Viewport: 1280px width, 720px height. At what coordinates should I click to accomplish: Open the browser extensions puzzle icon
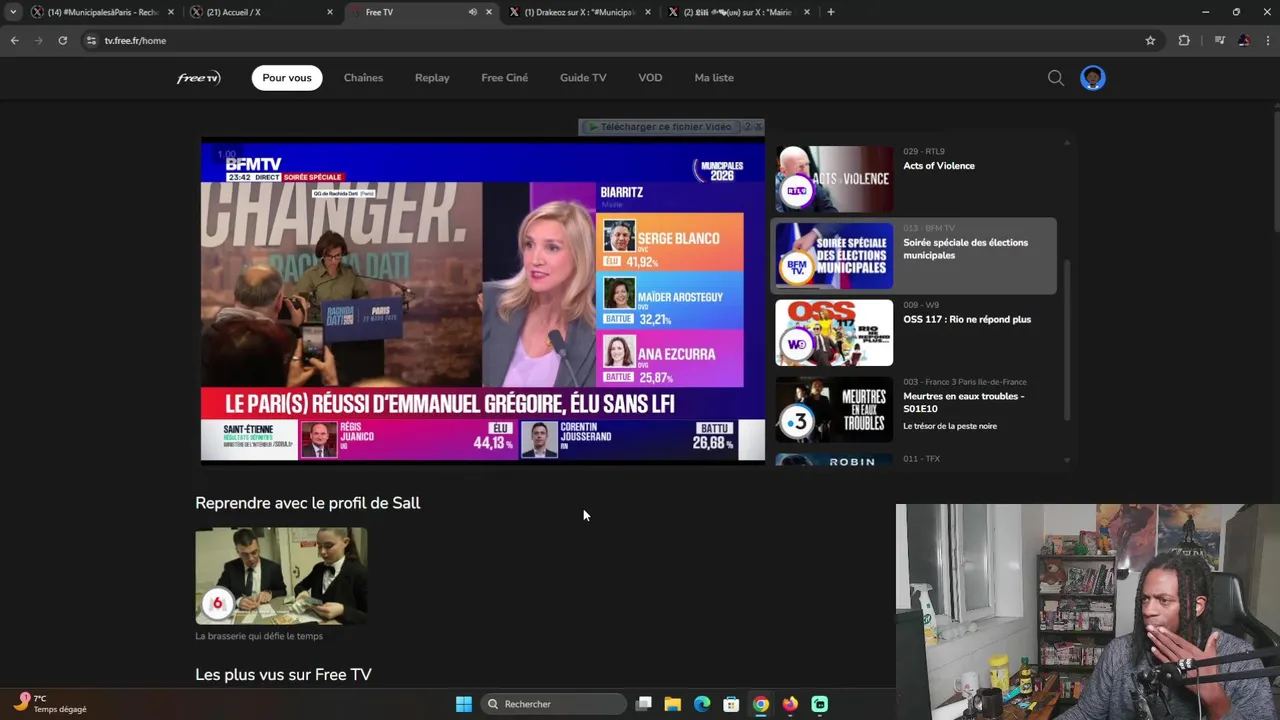[x=1184, y=40]
